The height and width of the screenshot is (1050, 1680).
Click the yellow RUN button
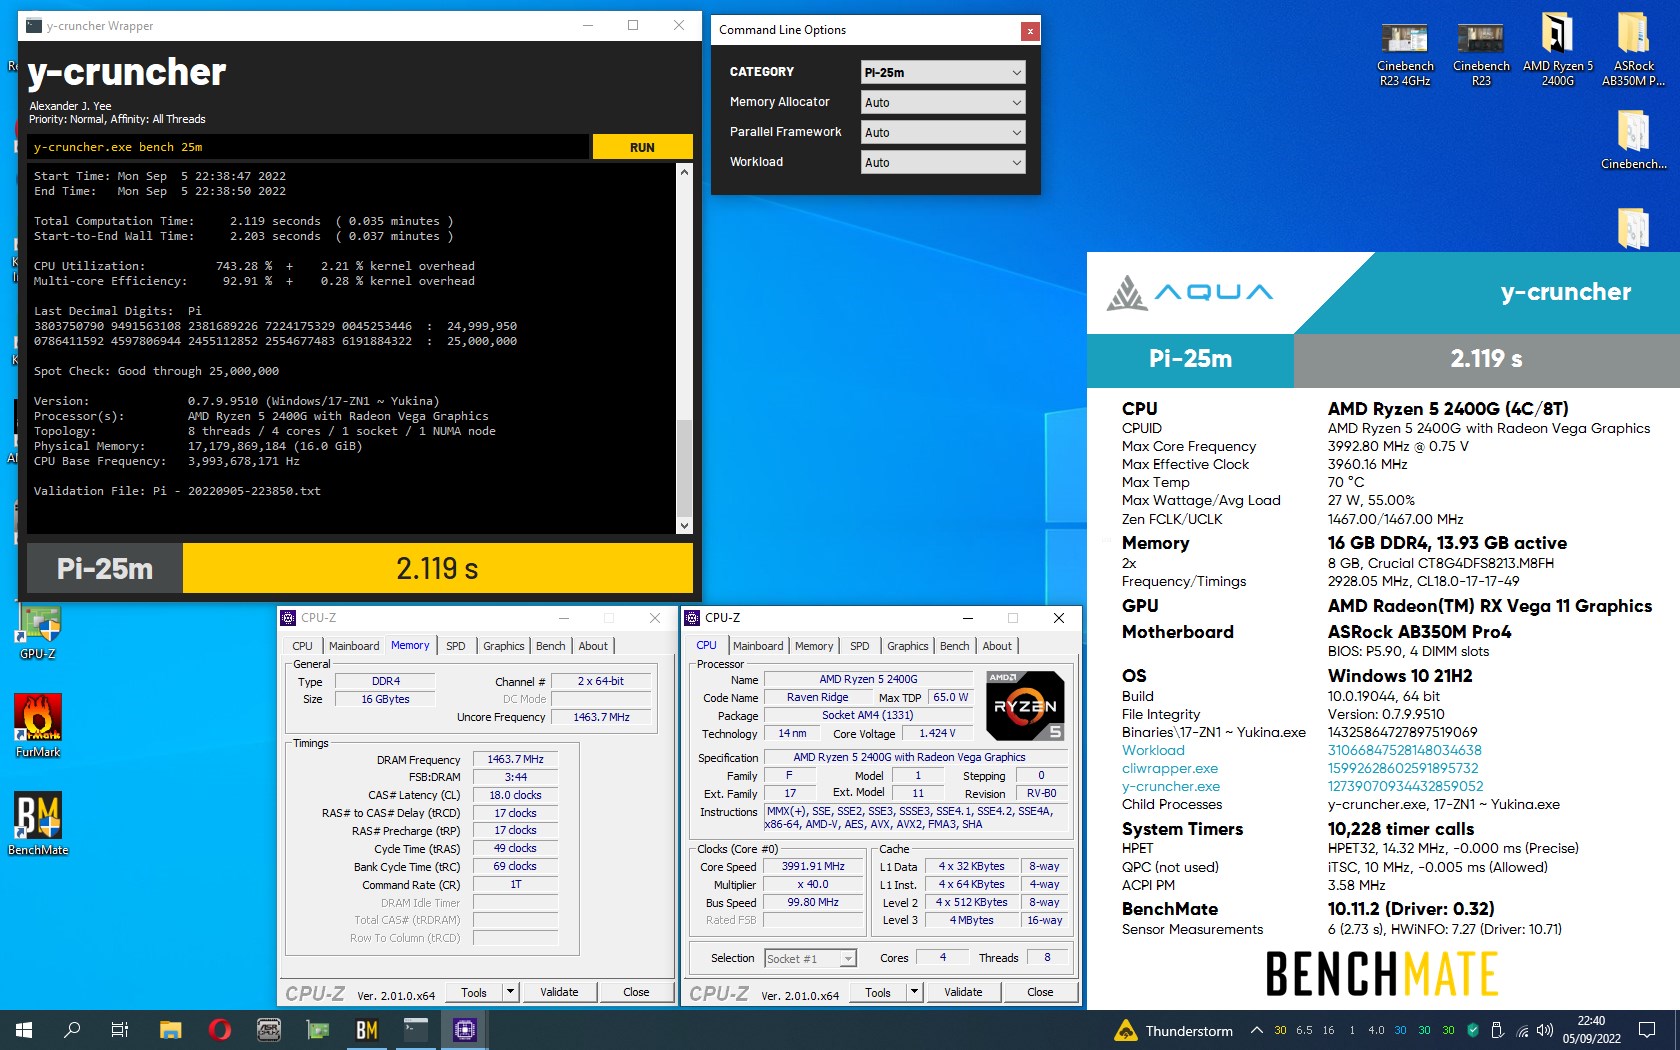click(x=642, y=147)
